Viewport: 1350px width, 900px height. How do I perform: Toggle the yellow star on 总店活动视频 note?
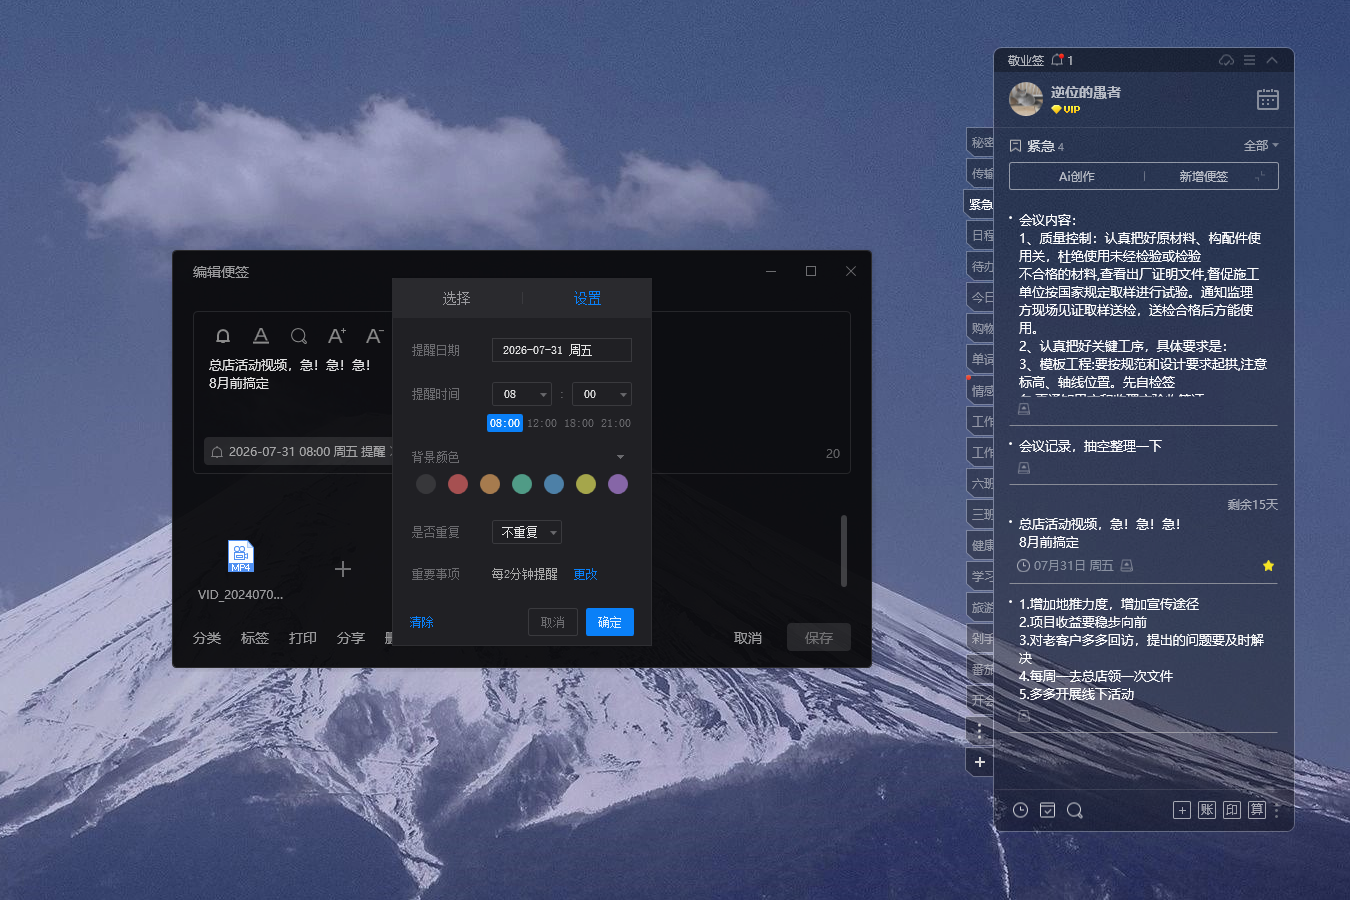point(1269,566)
